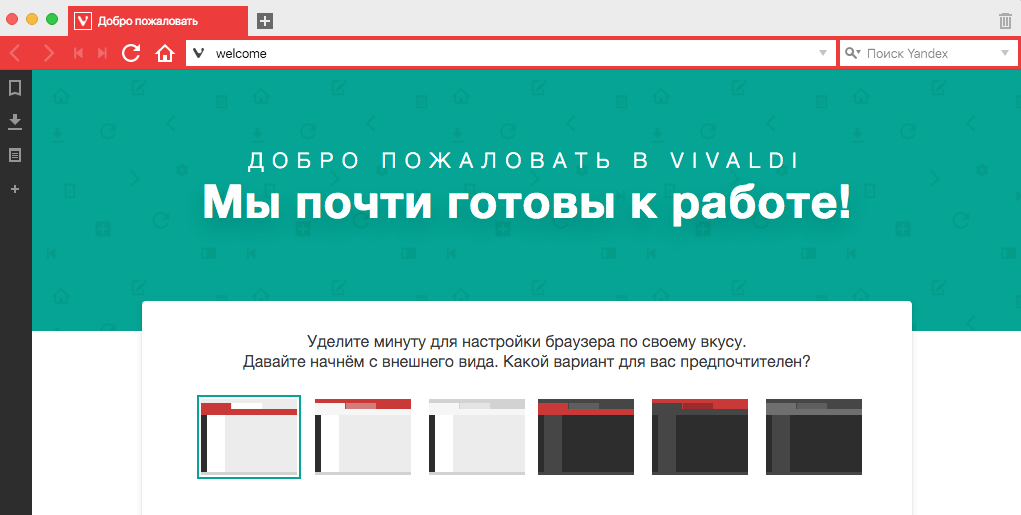
Task: Click in the Поиск Yandex search field
Action: (931, 53)
